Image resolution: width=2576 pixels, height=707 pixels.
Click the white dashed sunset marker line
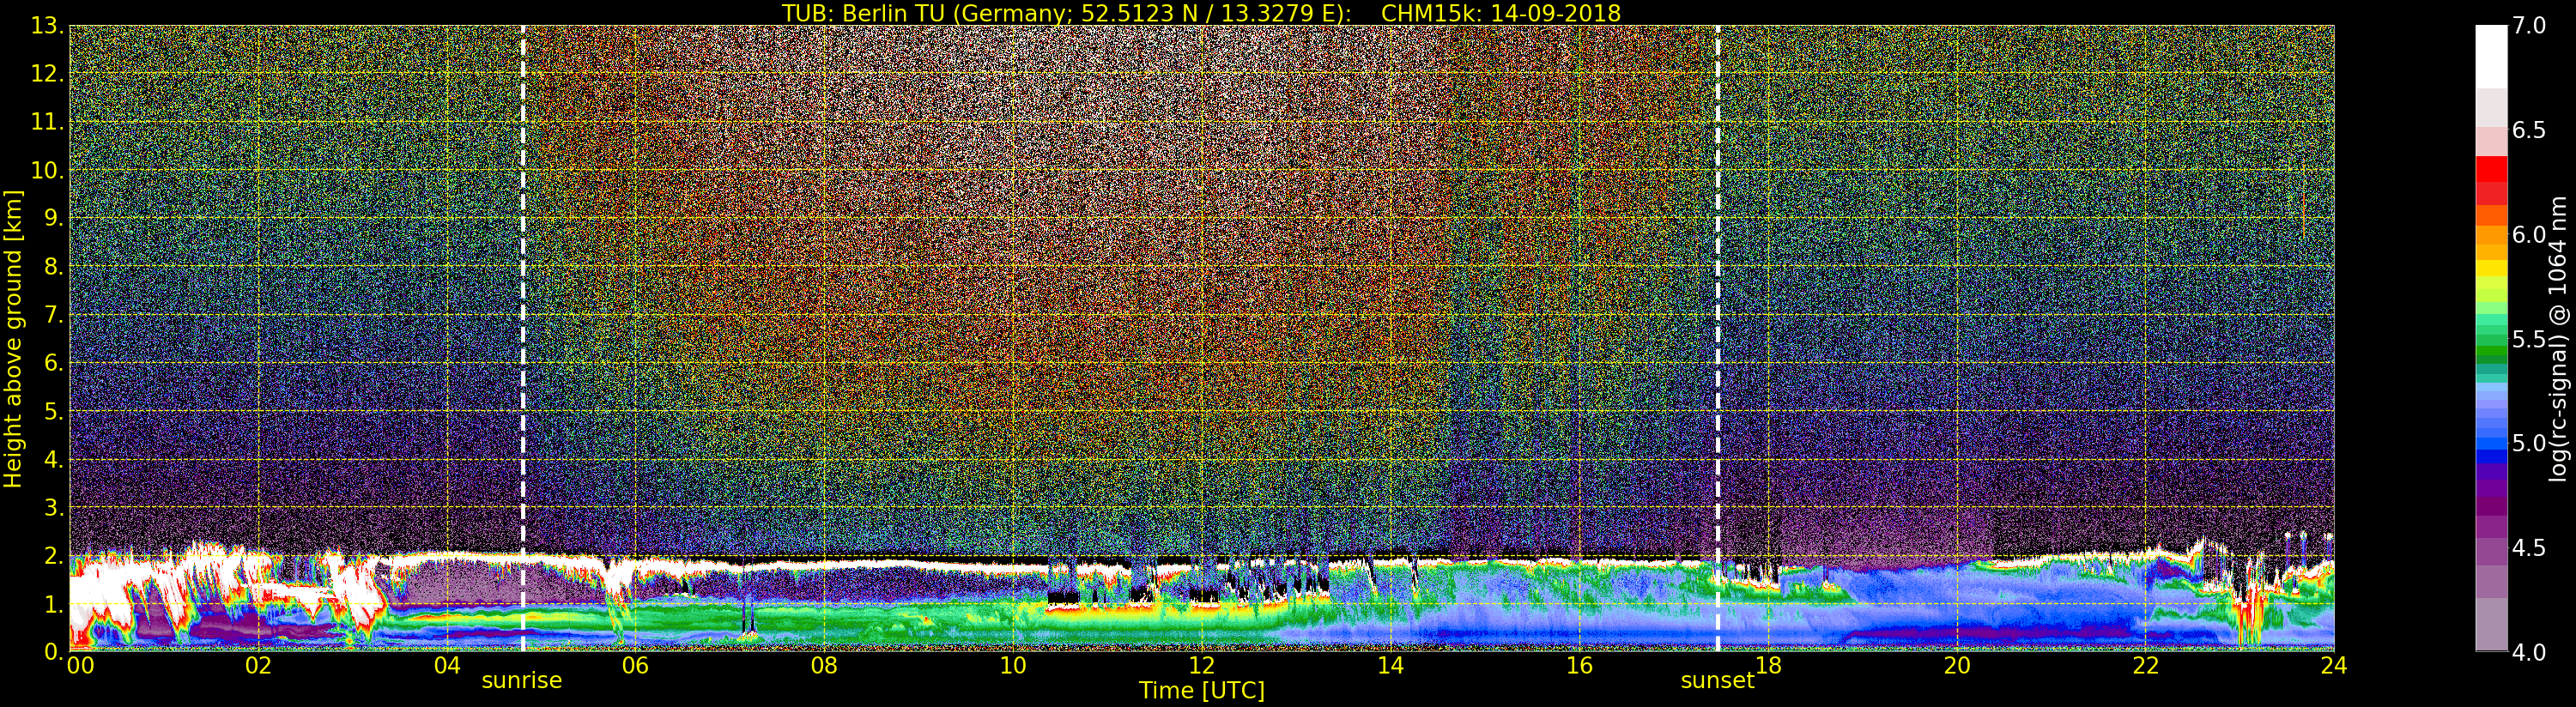point(1717,338)
